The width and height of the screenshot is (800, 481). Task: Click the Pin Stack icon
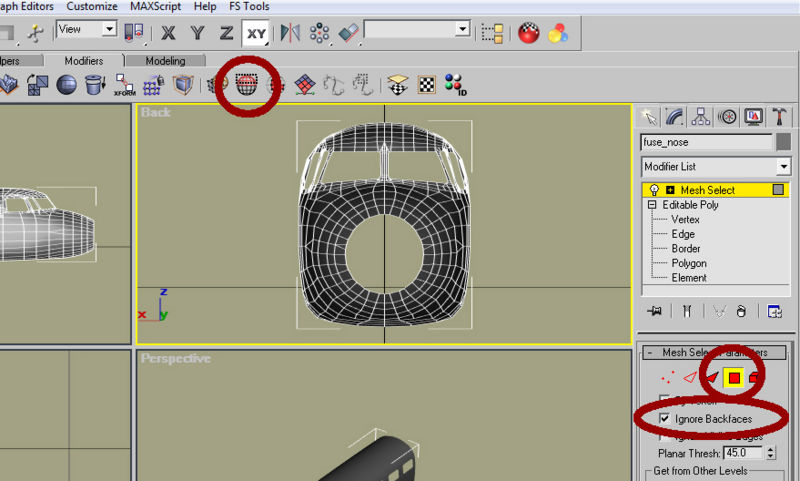pos(655,311)
